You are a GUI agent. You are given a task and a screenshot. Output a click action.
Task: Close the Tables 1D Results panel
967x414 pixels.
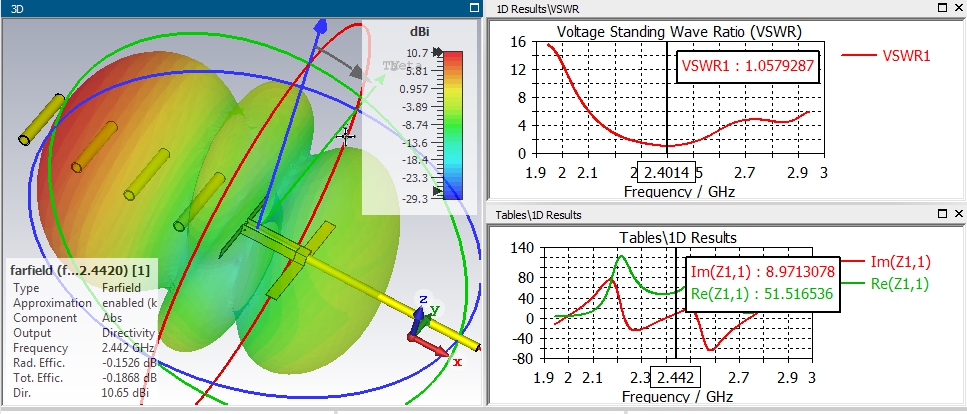click(958, 215)
